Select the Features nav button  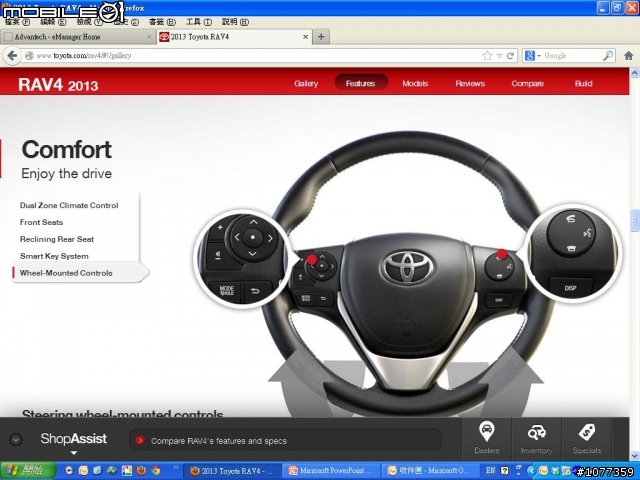point(360,83)
